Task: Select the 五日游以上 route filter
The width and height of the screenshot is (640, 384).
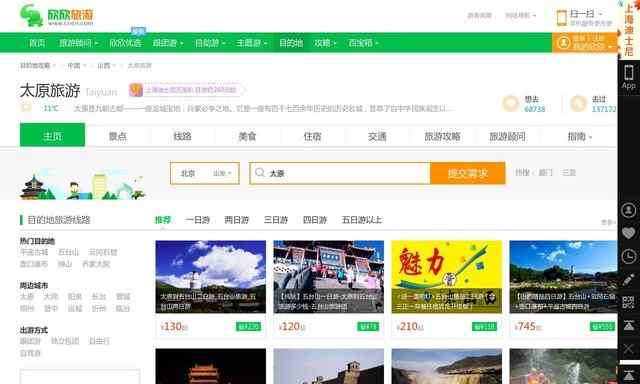Action: [362, 220]
